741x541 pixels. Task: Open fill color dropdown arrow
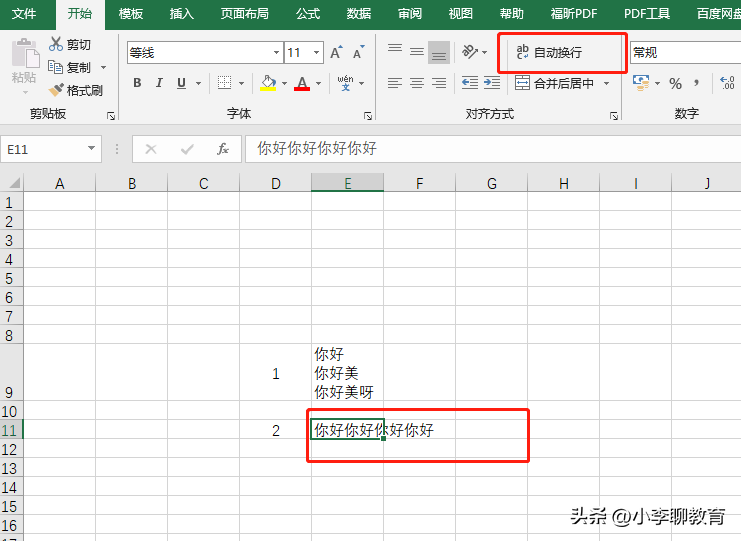click(x=284, y=84)
